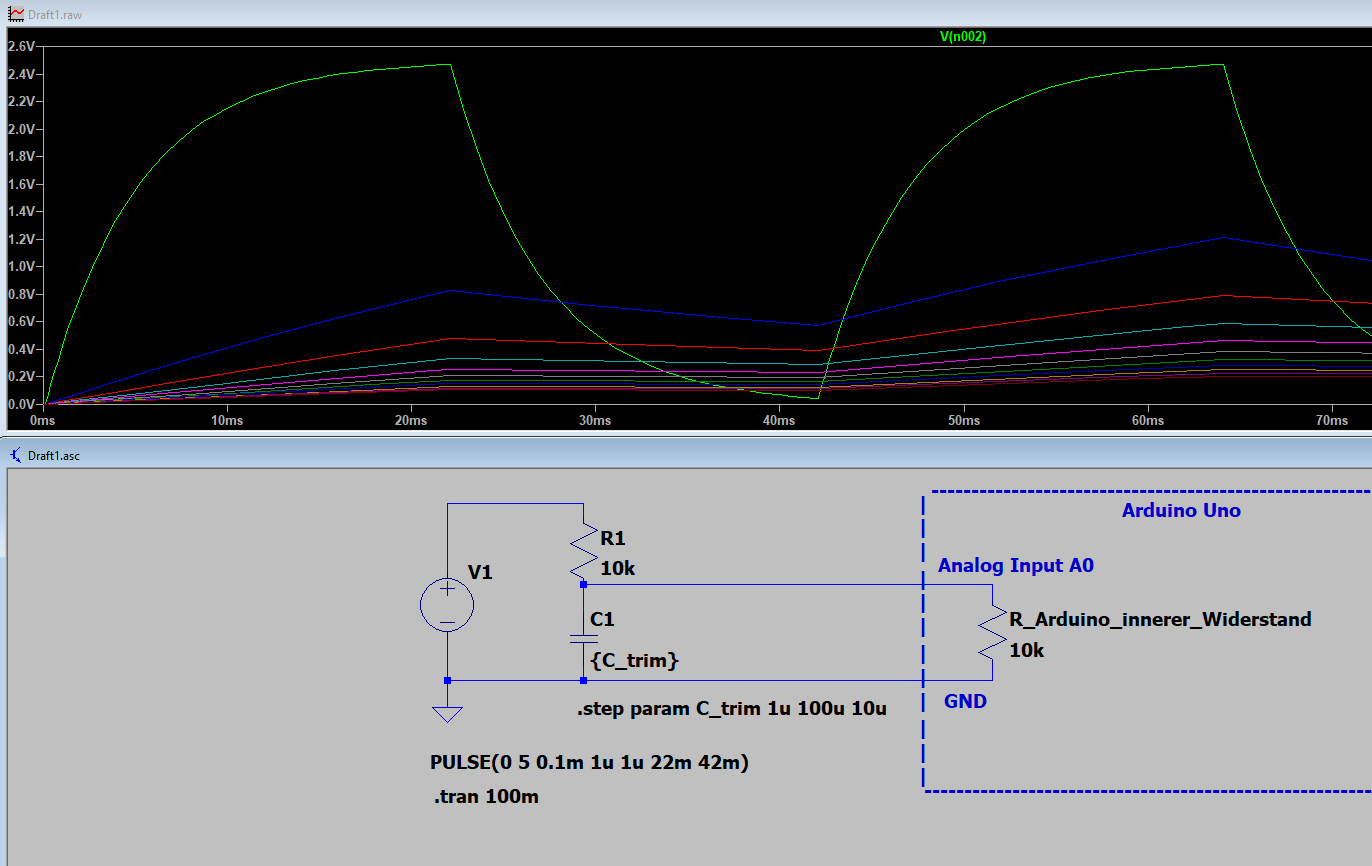Click the Draft1.asc schematic window icon

coord(15,455)
